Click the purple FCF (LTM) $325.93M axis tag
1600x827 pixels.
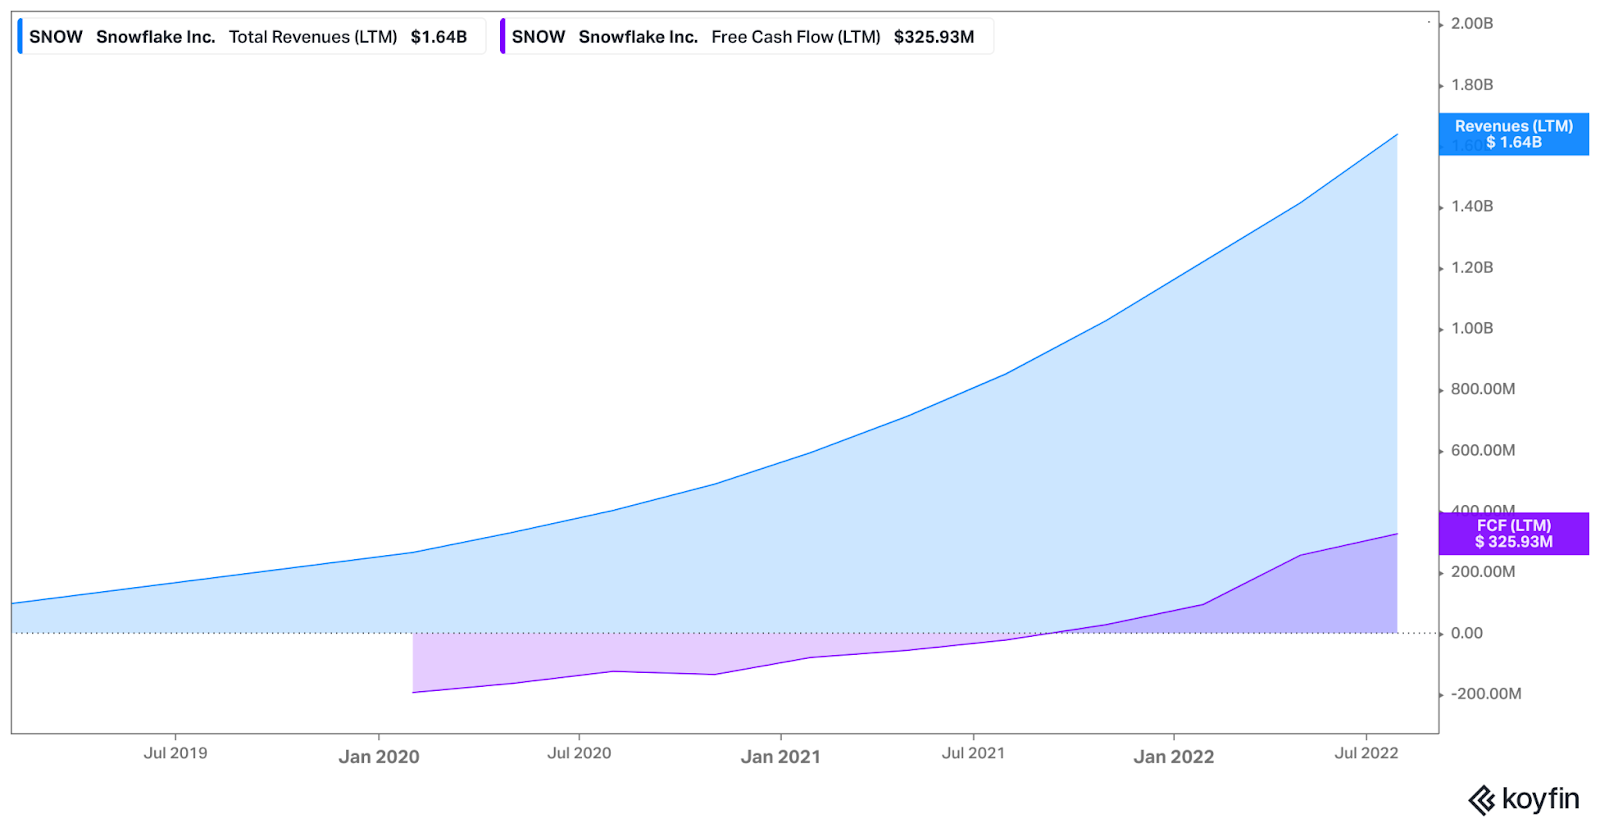[1514, 533]
